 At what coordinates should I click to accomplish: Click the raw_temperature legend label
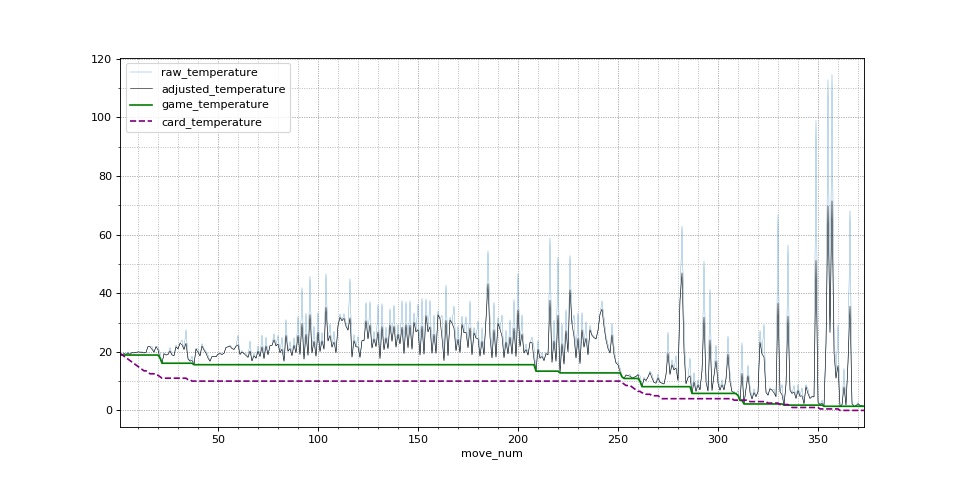point(209,73)
